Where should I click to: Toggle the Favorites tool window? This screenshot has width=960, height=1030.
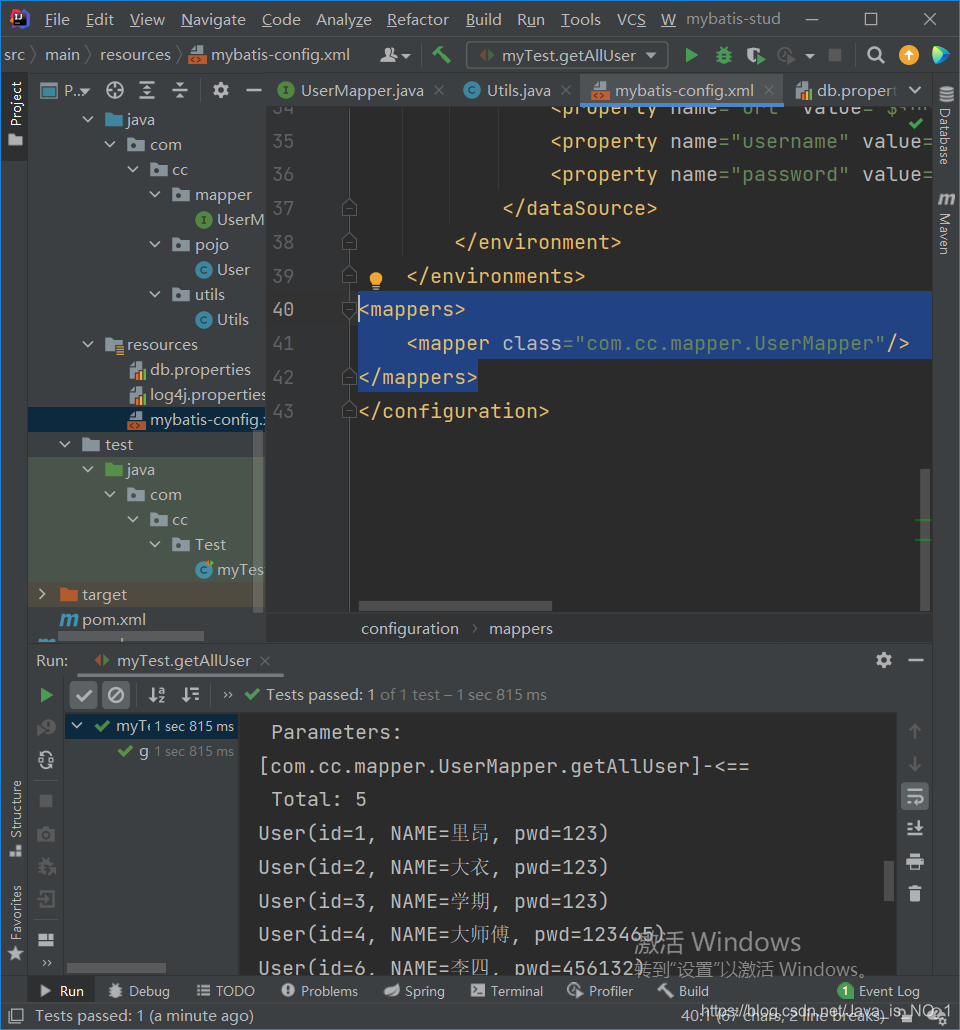pos(16,922)
